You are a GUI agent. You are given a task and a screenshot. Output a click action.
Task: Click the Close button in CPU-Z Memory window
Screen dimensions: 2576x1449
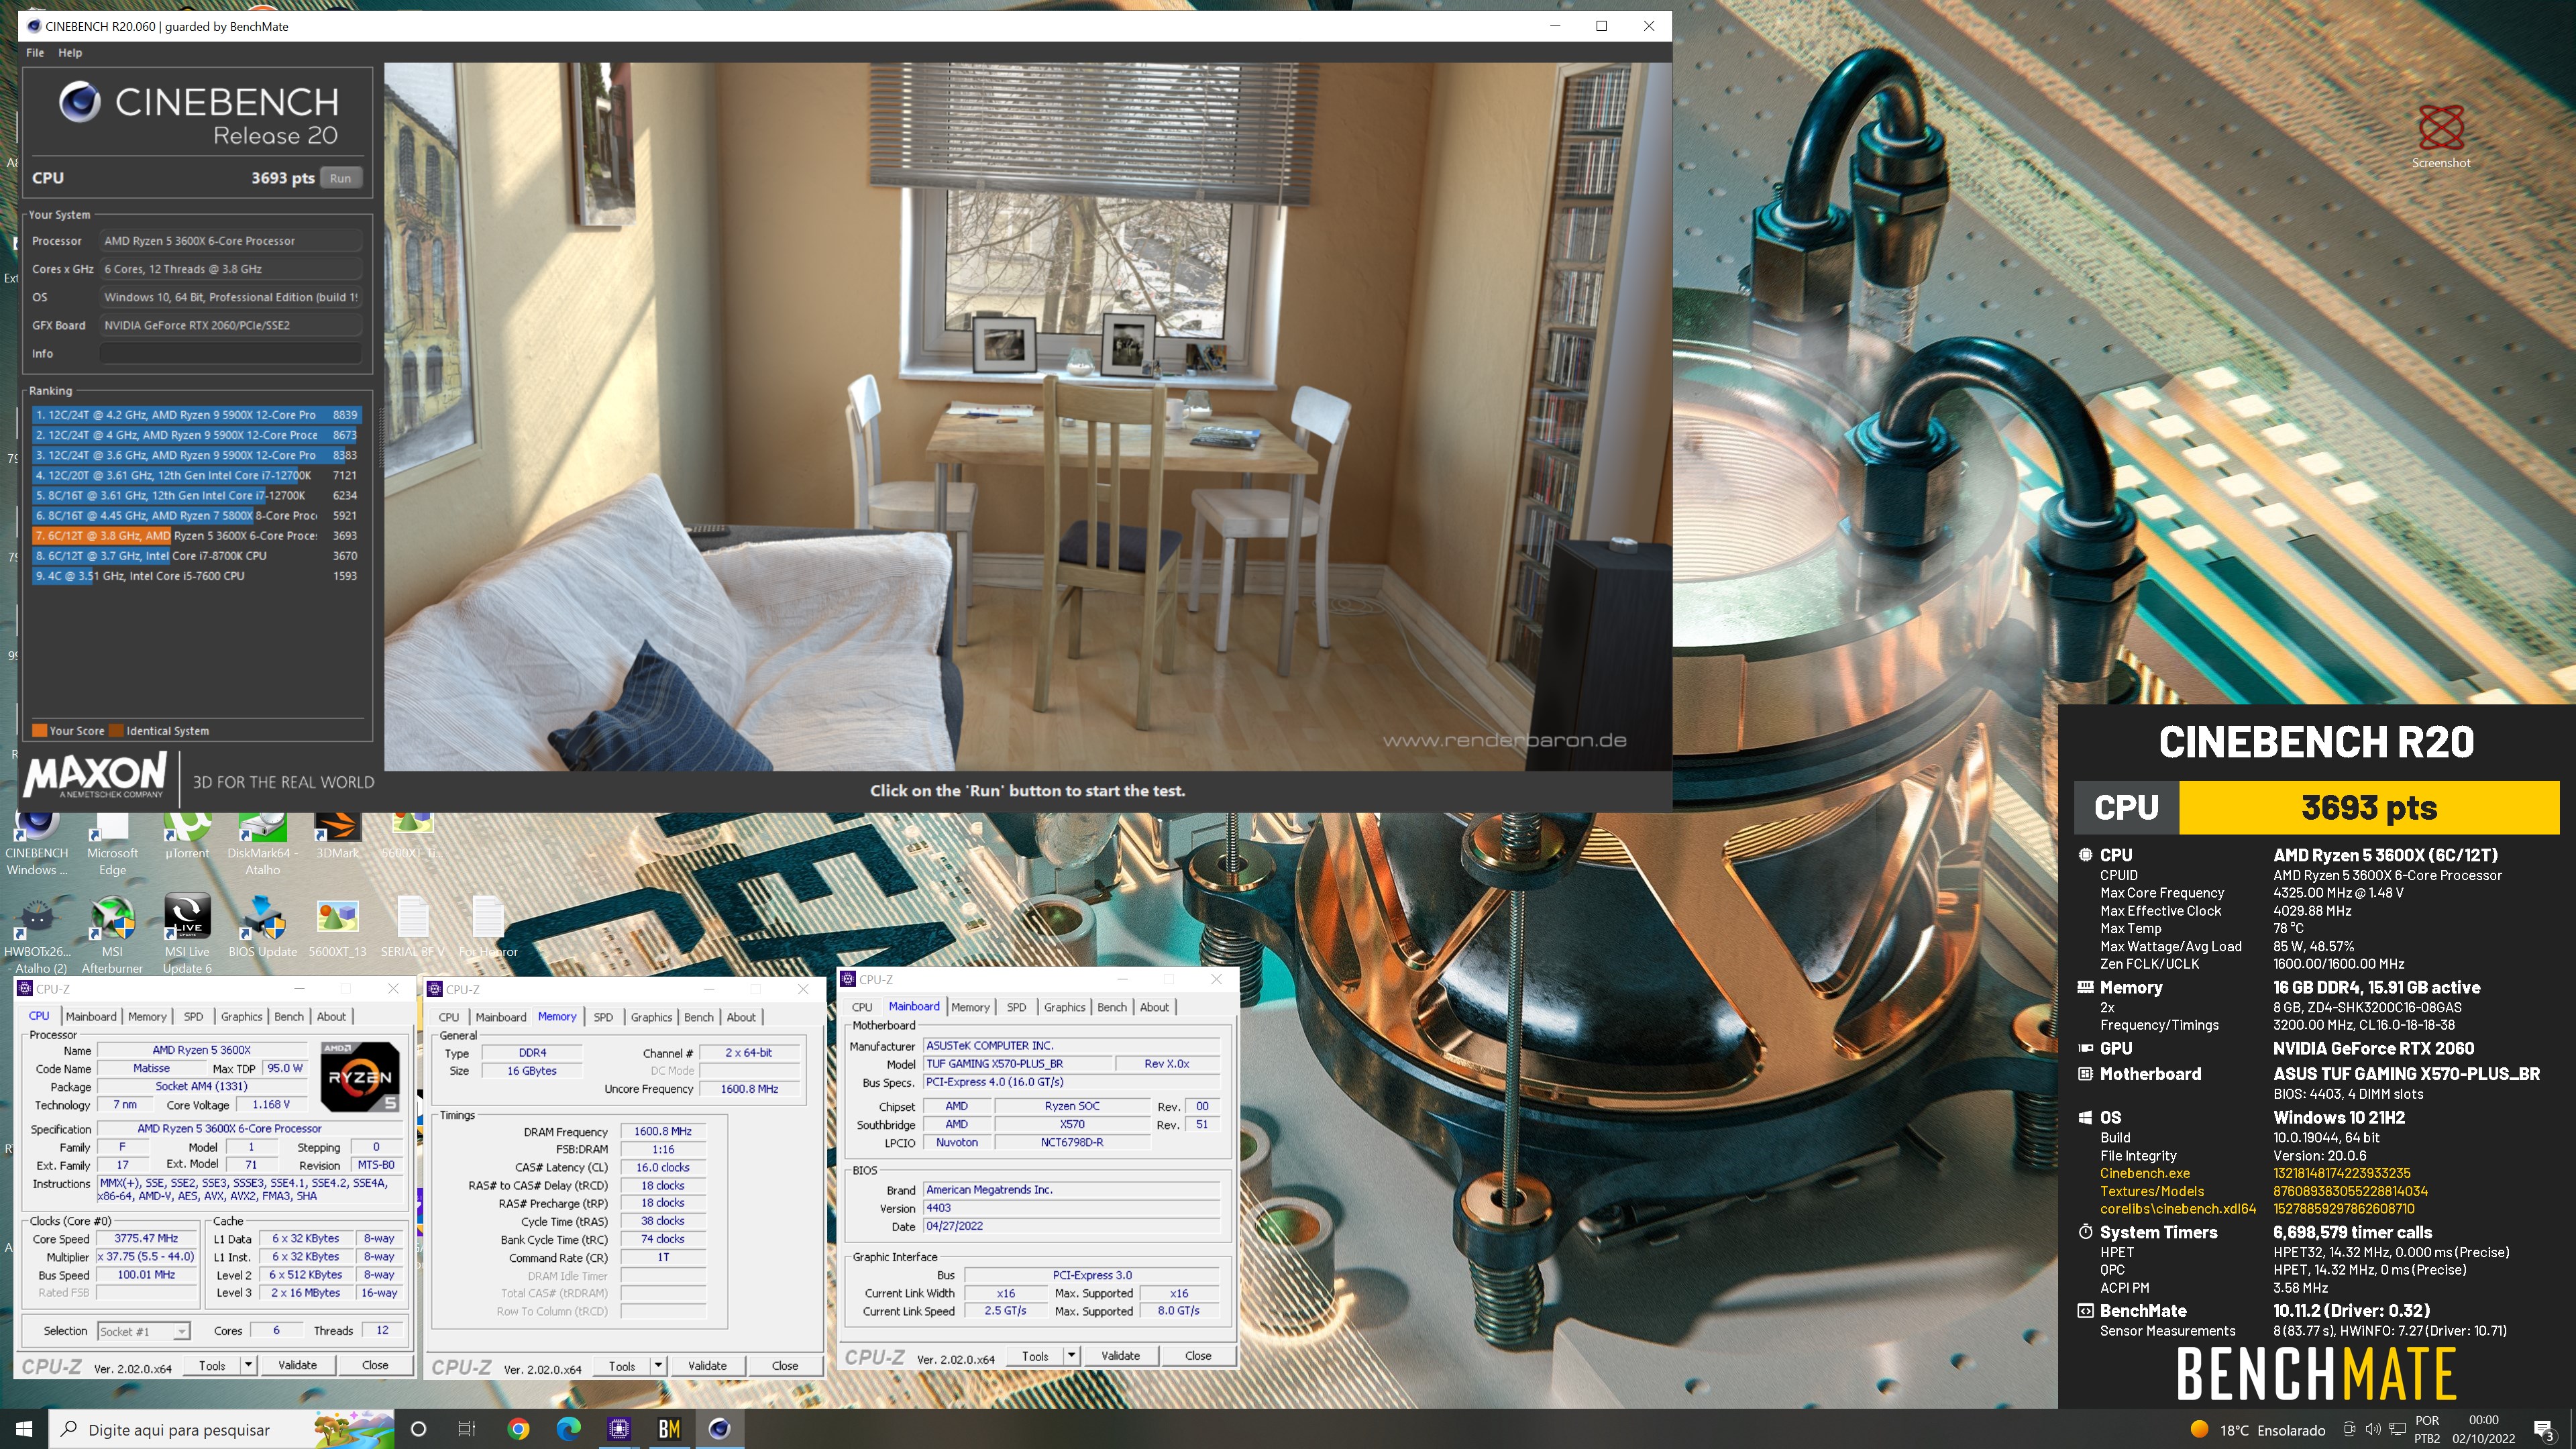click(x=785, y=1366)
